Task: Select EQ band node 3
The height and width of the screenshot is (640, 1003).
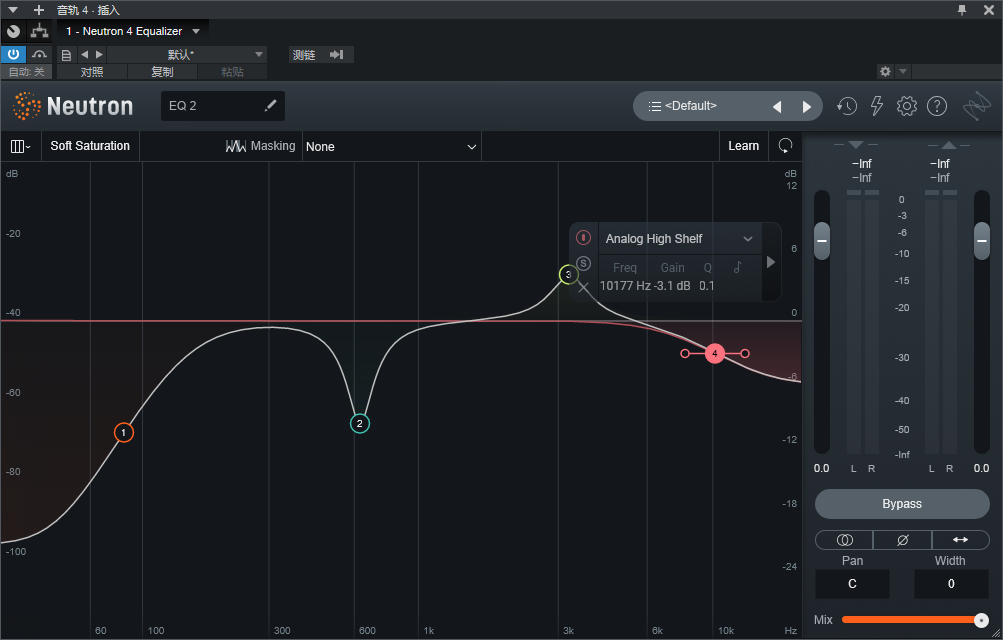Action: (568, 274)
